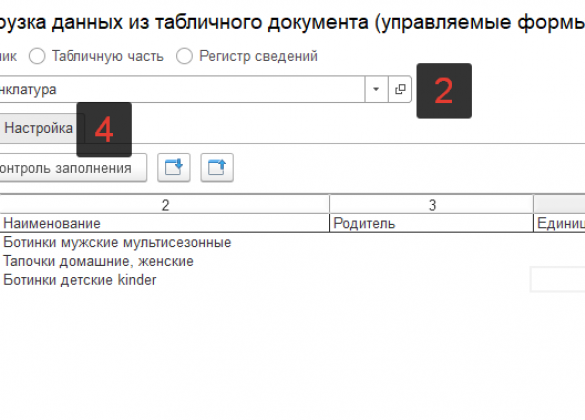
Task: Click the black marker numbered 4
Action: pyautogui.click(x=104, y=129)
